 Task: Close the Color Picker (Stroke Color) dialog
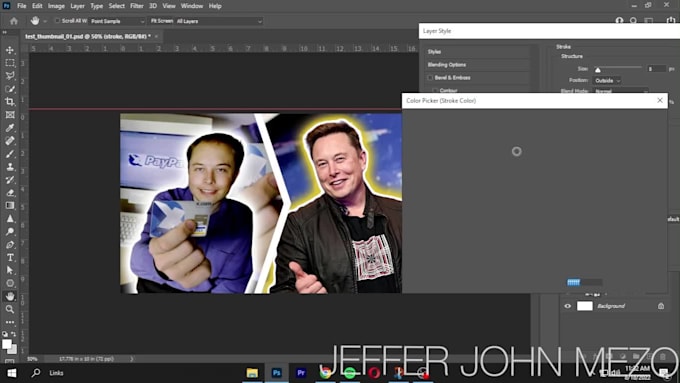660,100
